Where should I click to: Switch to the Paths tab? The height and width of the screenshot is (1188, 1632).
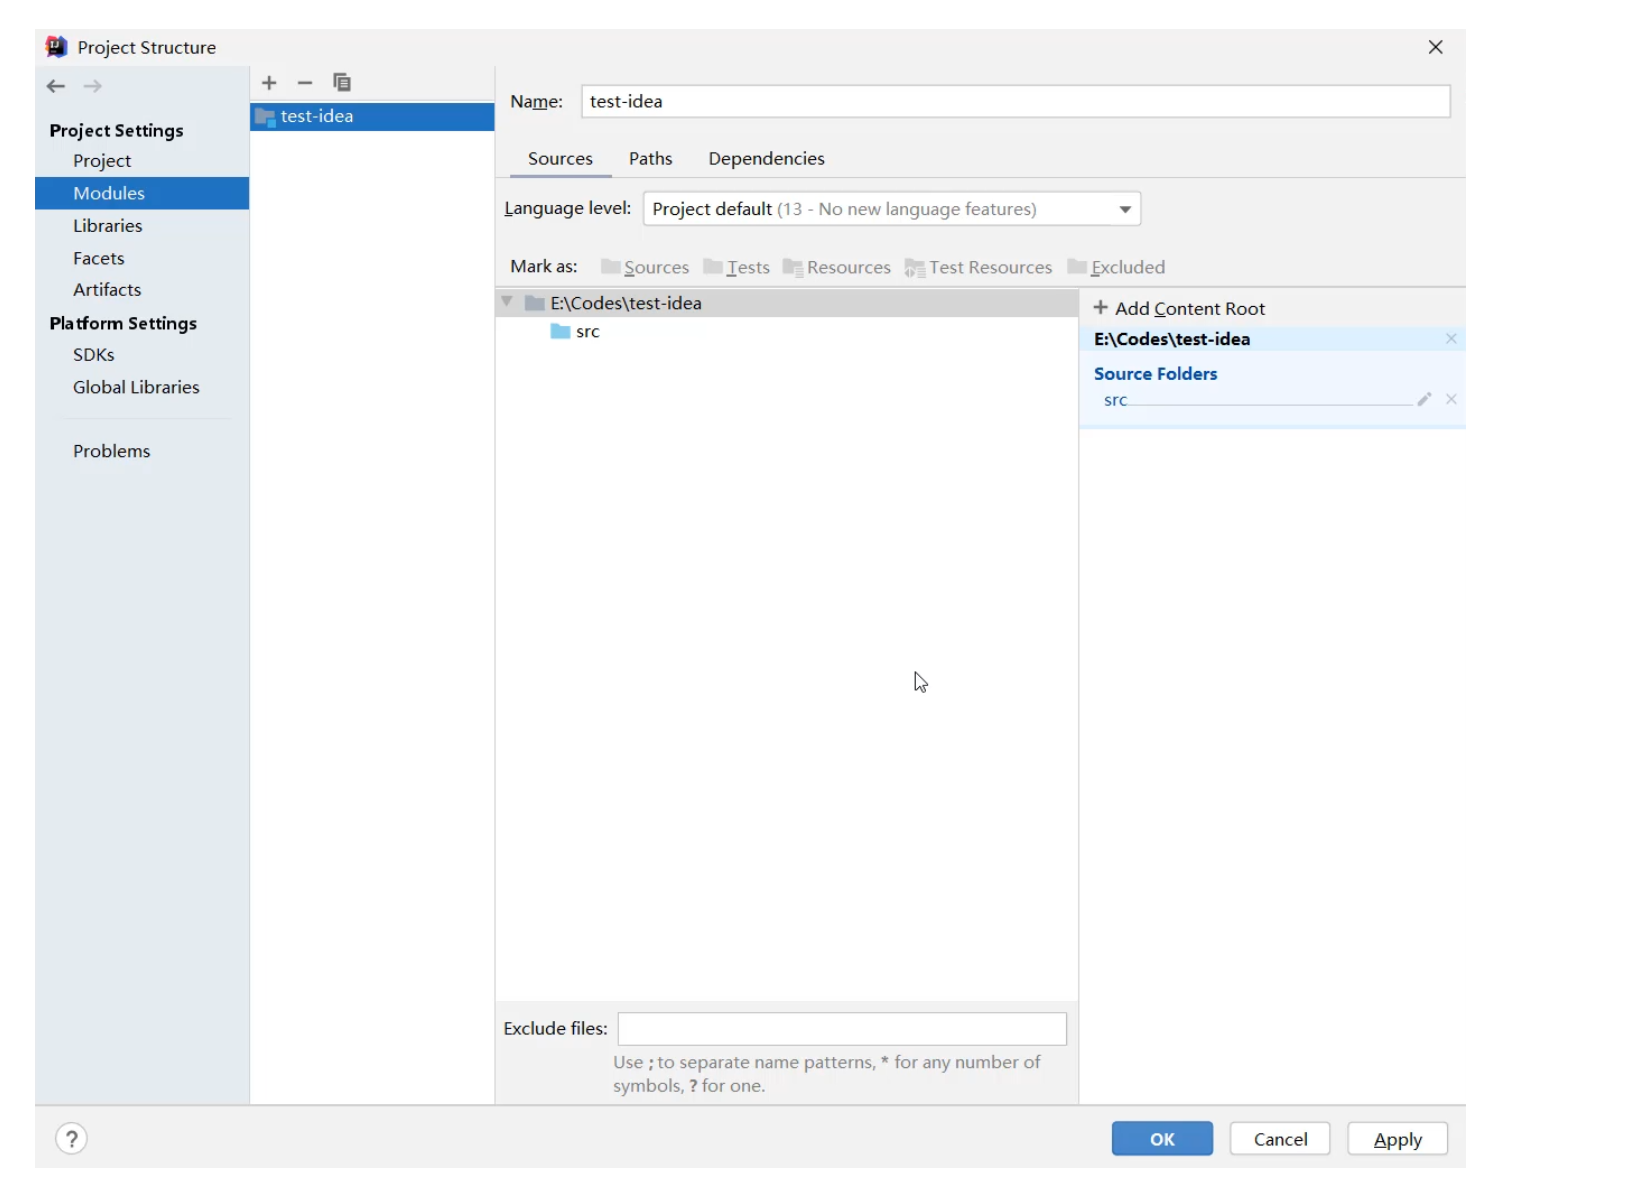[650, 159]
